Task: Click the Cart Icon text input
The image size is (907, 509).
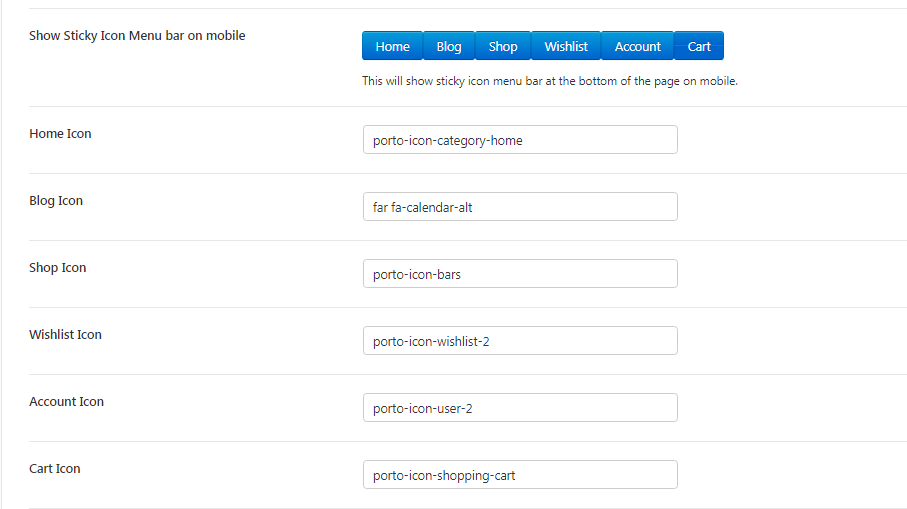Action: [x=520, y=475]
